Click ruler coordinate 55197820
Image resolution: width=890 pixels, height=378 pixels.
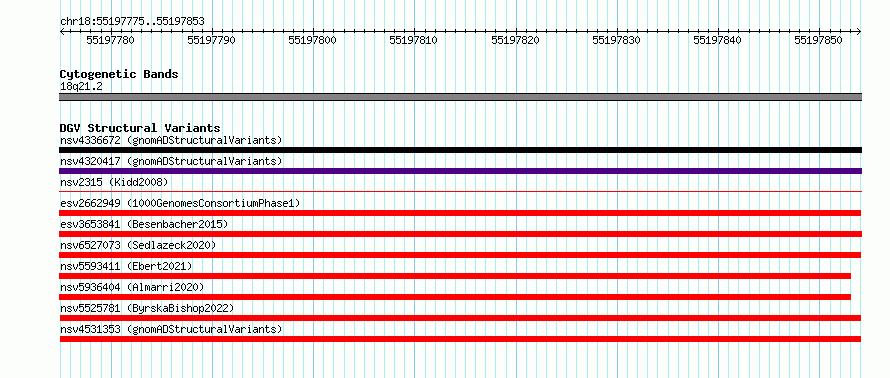[515, 41]
